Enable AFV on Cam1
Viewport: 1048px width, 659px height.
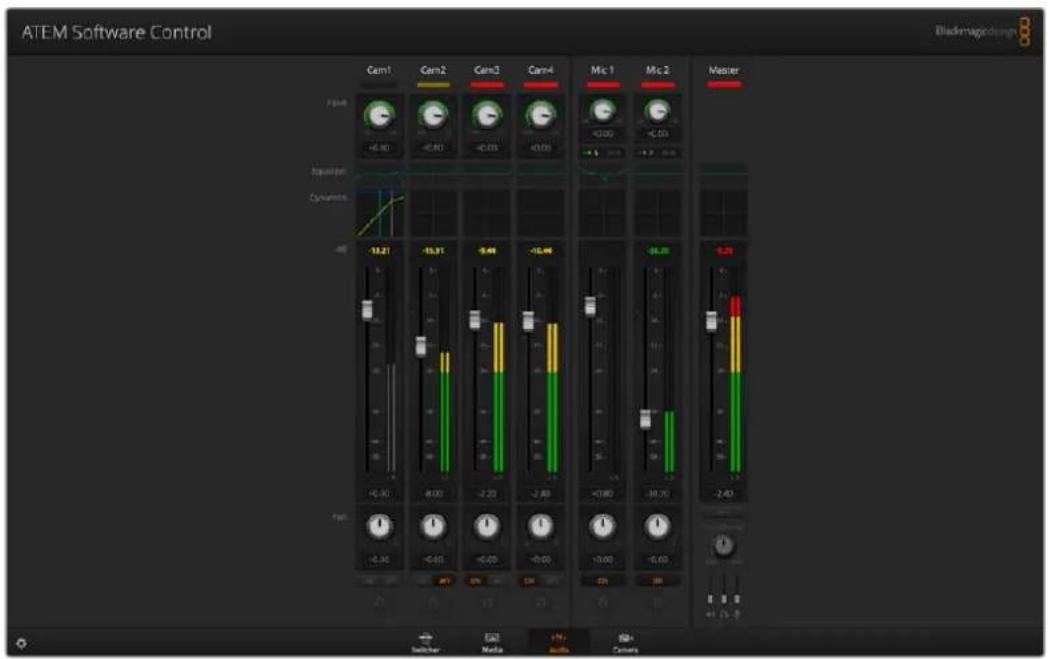click(390, 581)
